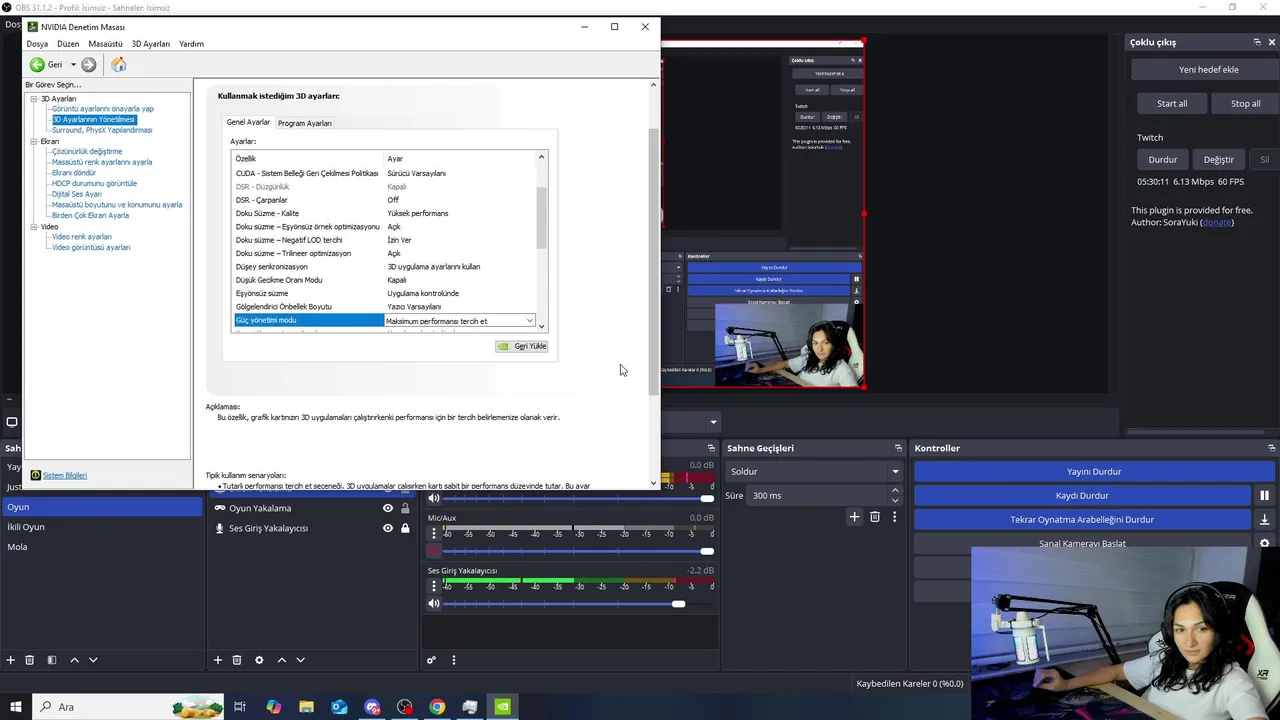Toggle visibility of Oyun Yakalama source
Screen dimensions: 1280x720
pyautogui.click(x=388, y=508)
